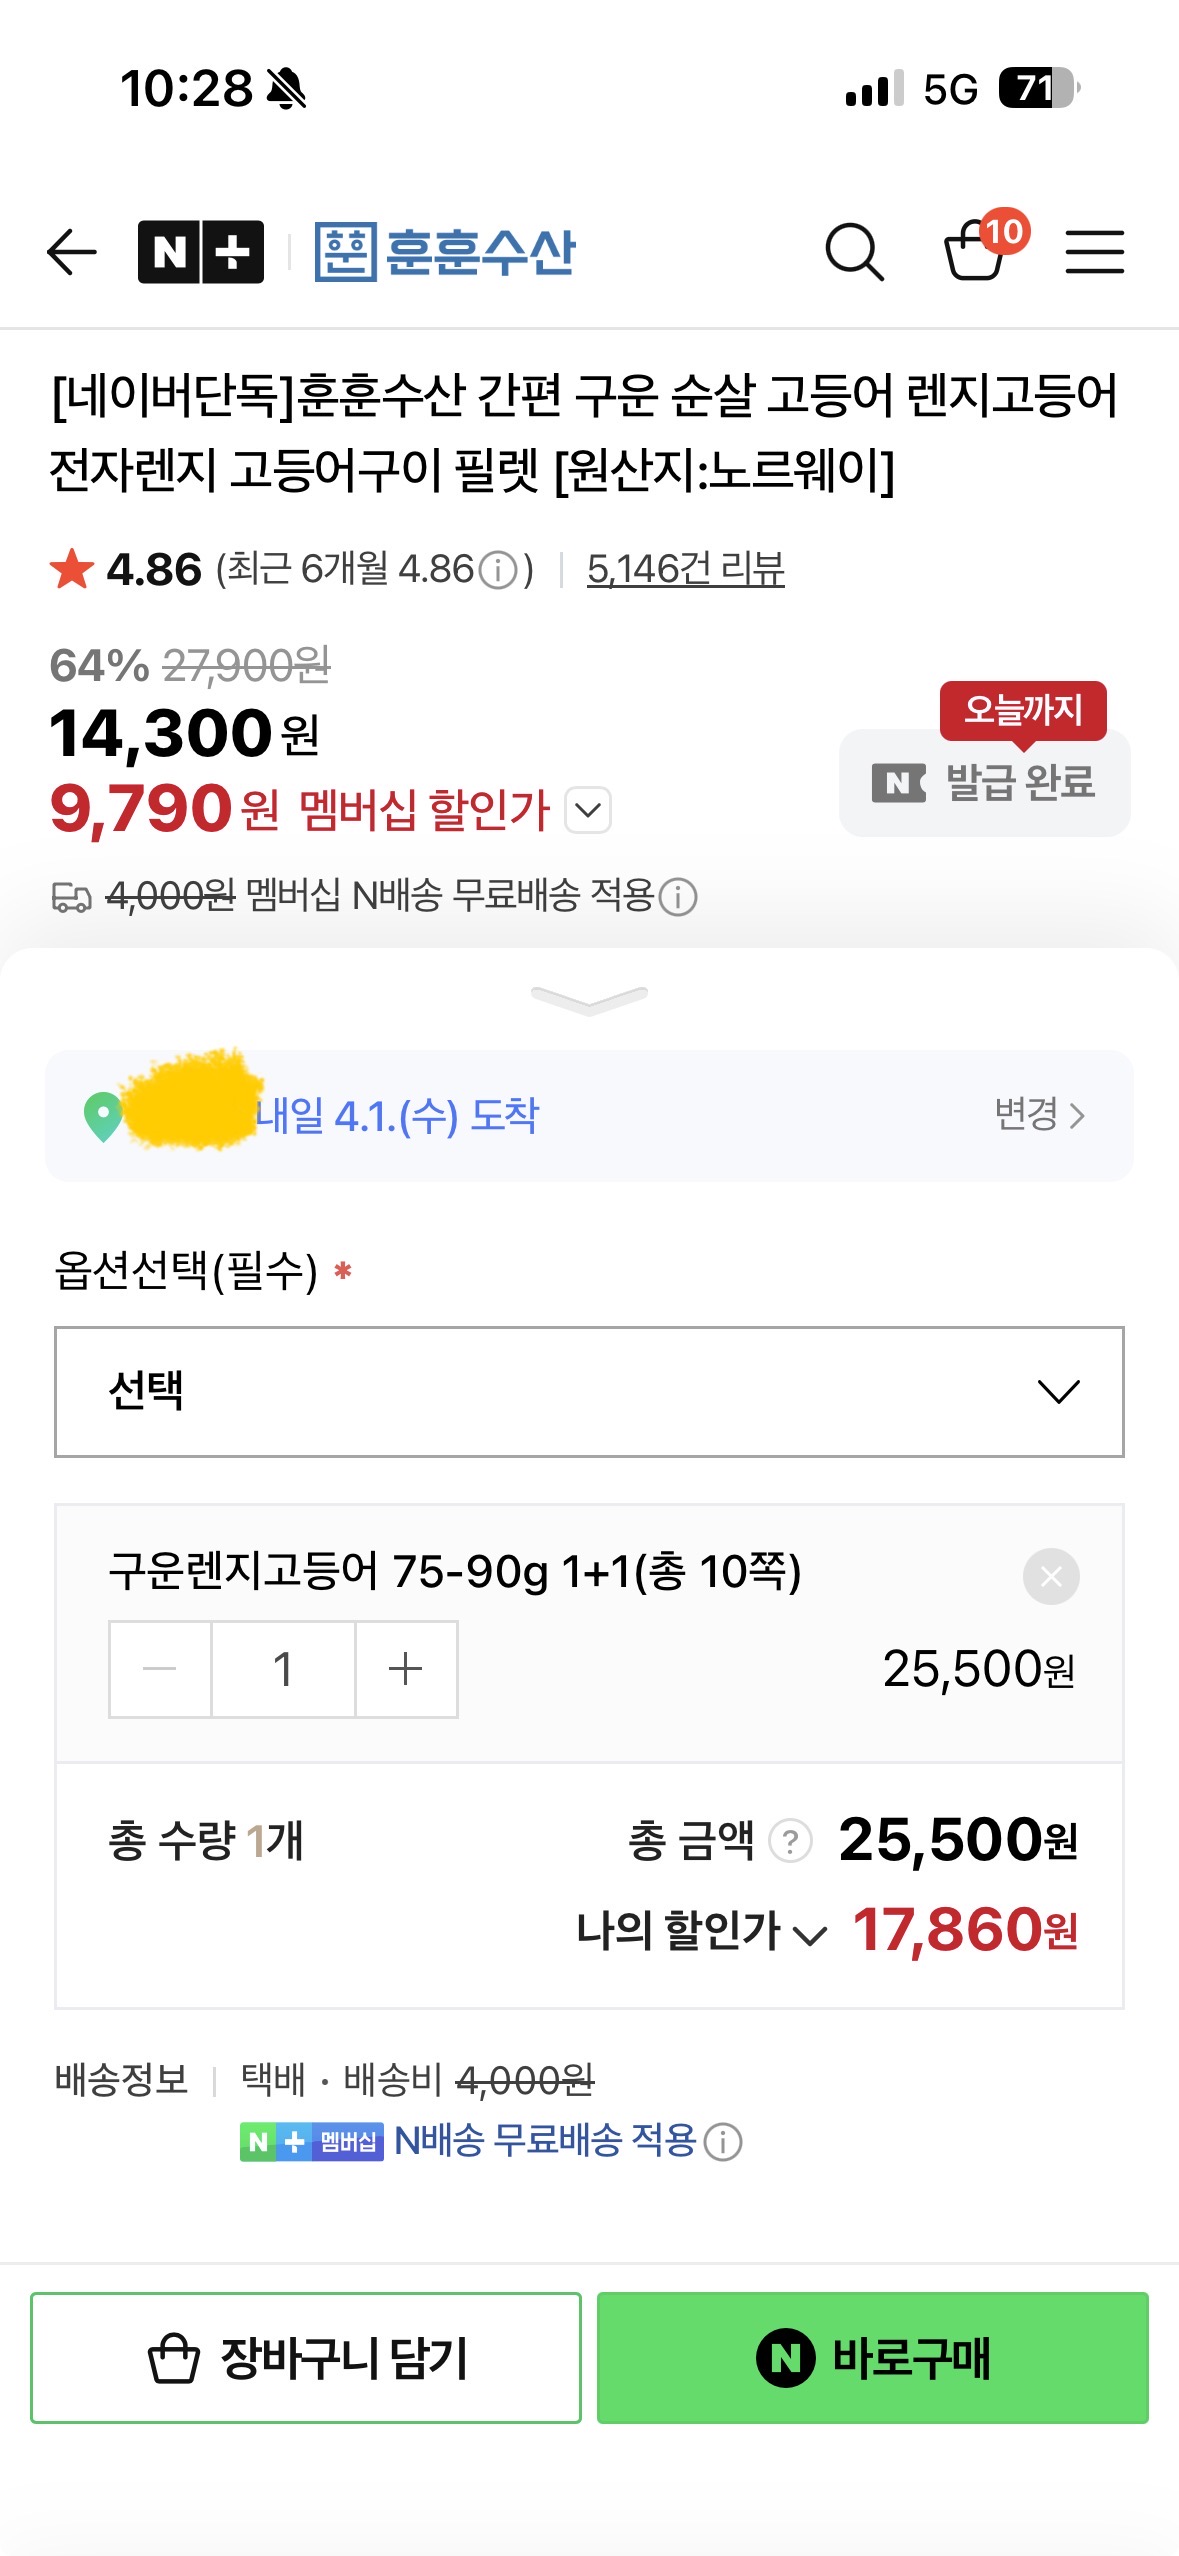Tap the search magnifier icon
The height and width of the screenshot is (2556, 1179).
854,251
